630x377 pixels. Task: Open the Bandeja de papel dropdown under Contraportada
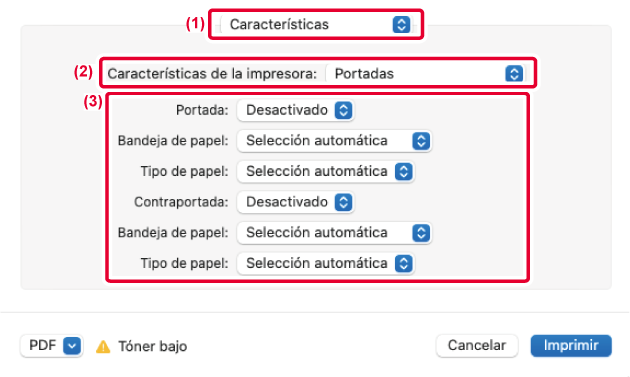click(334, 233)
